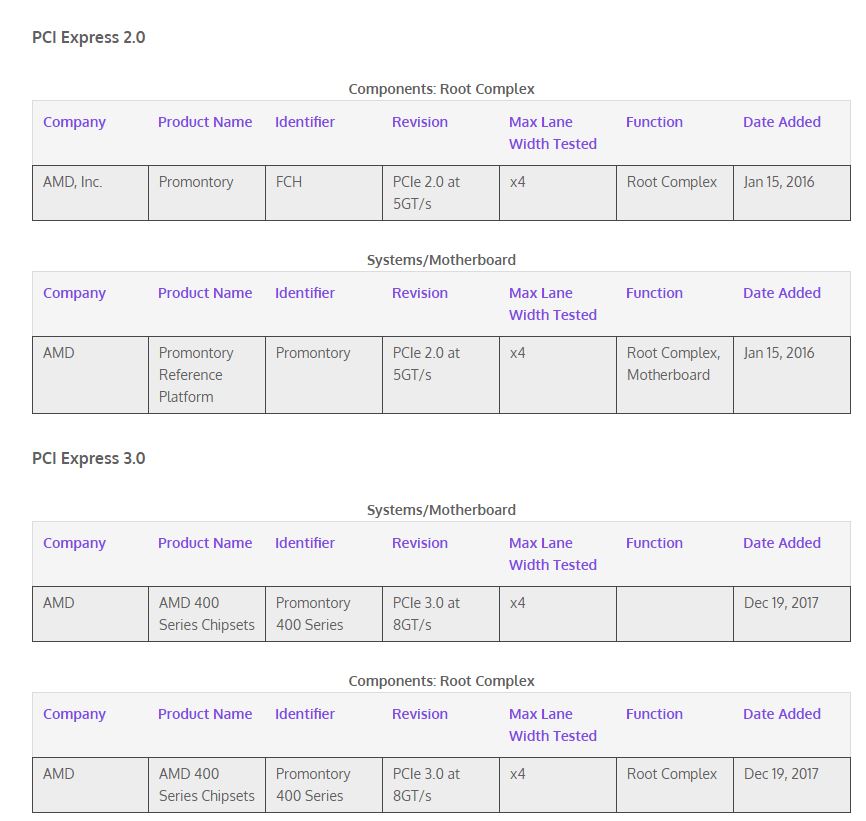The height and width of the screenshot is (821, 866).
Task: Click Date Added header in PCIe 2.0 Systems/Motherboard table
Action: pyautogui.click(x=781, y=293)
